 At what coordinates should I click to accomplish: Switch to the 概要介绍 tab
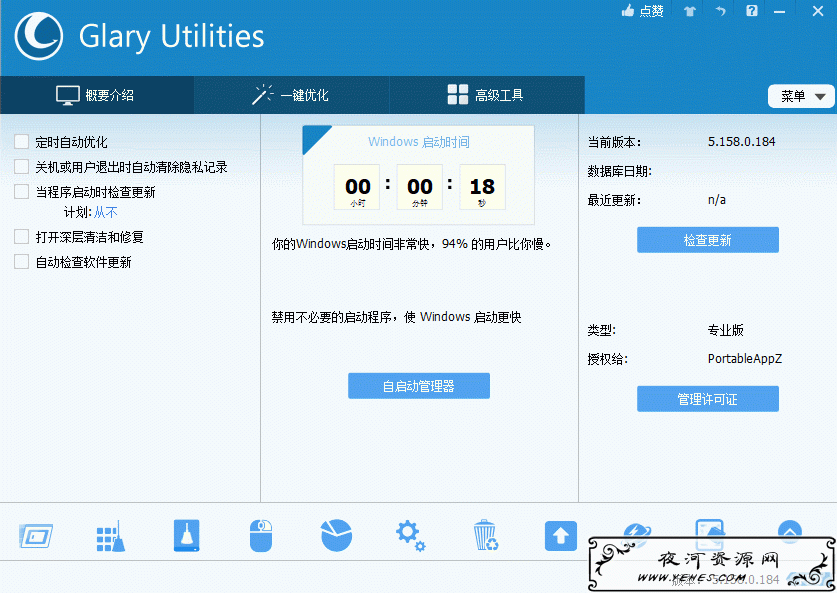coord(97,95)
